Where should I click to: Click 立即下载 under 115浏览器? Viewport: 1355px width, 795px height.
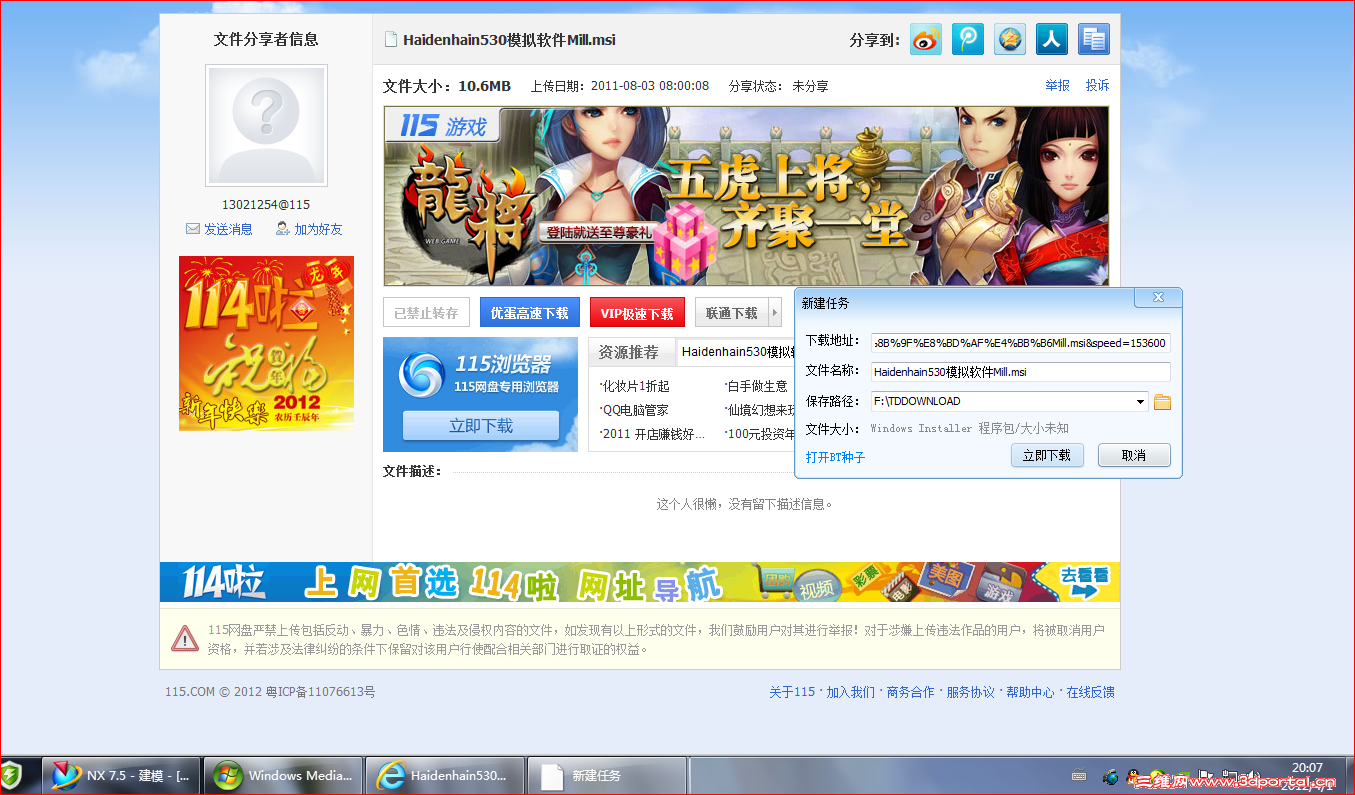pyautogui.click(x=481, y=426)
